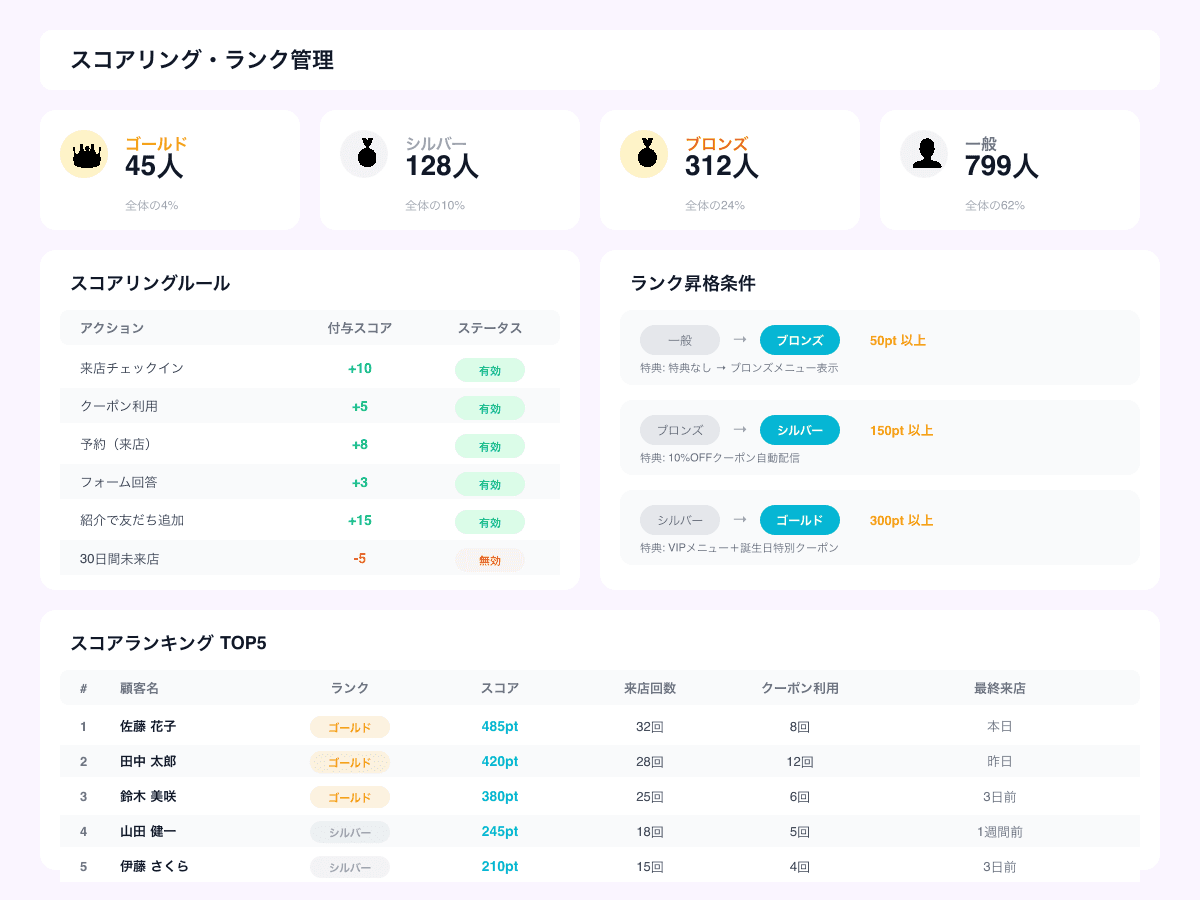The width and height of the screenshot is (1200, 900).
Task: Click the Gold rank crown icon
Action: [x=84, y=155]
